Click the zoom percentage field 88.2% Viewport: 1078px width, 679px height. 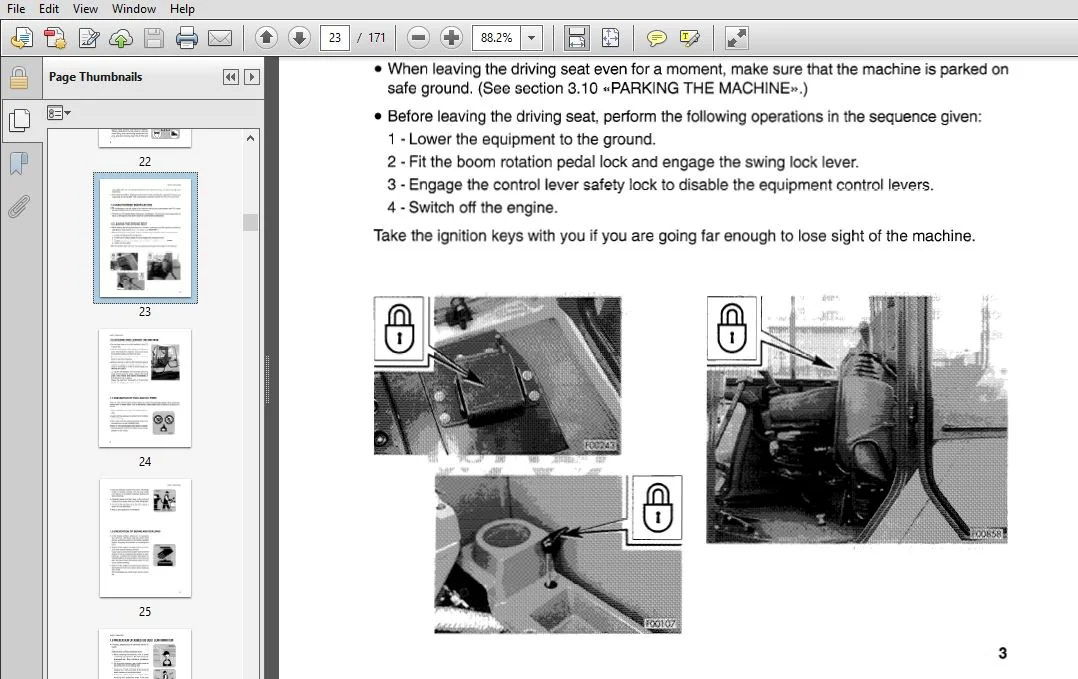[496, 38]
